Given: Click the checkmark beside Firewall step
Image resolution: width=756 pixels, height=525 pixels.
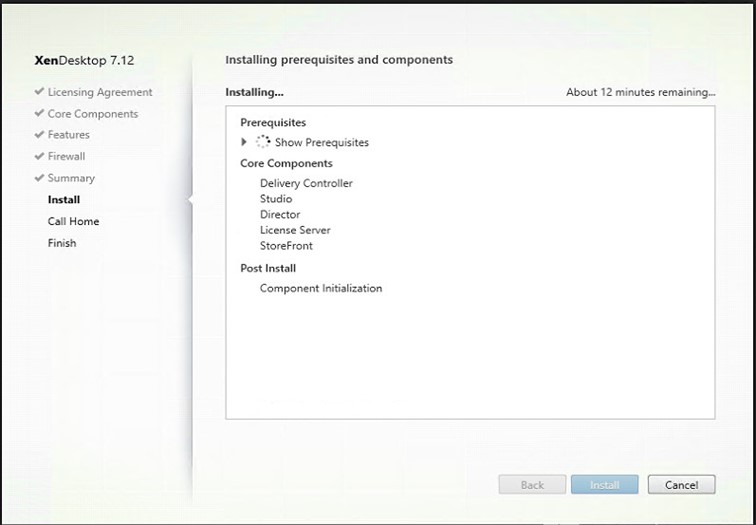Looking at the screenshot, I should [x=40, y=156].
